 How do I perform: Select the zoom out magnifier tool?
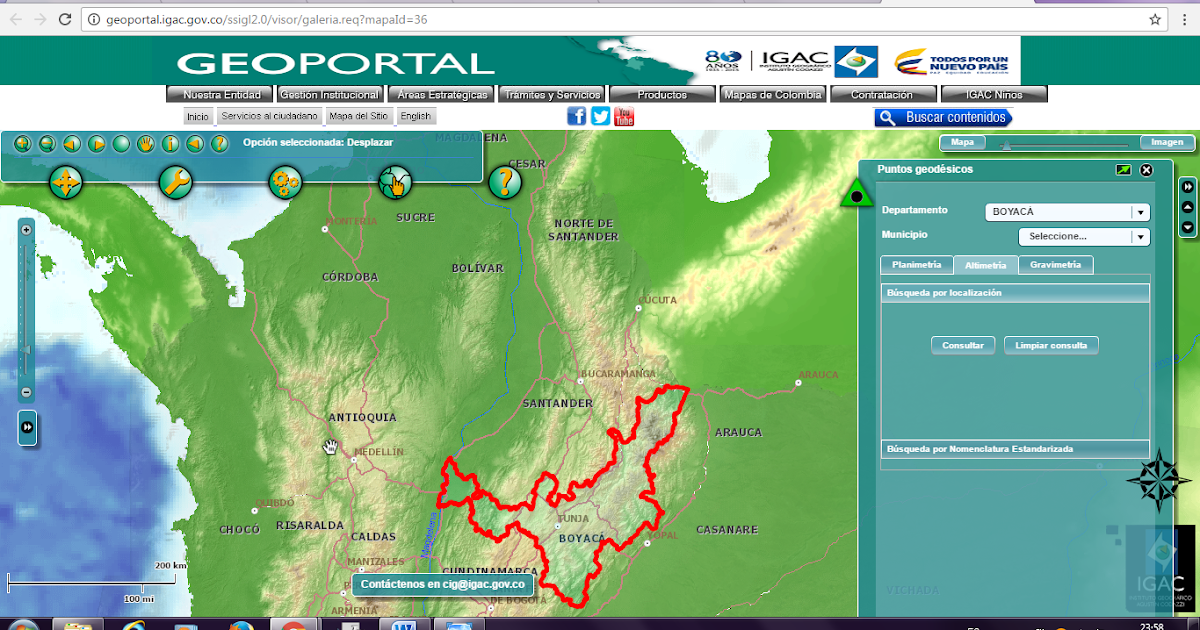pyautogui.click(x=45, y=143)
